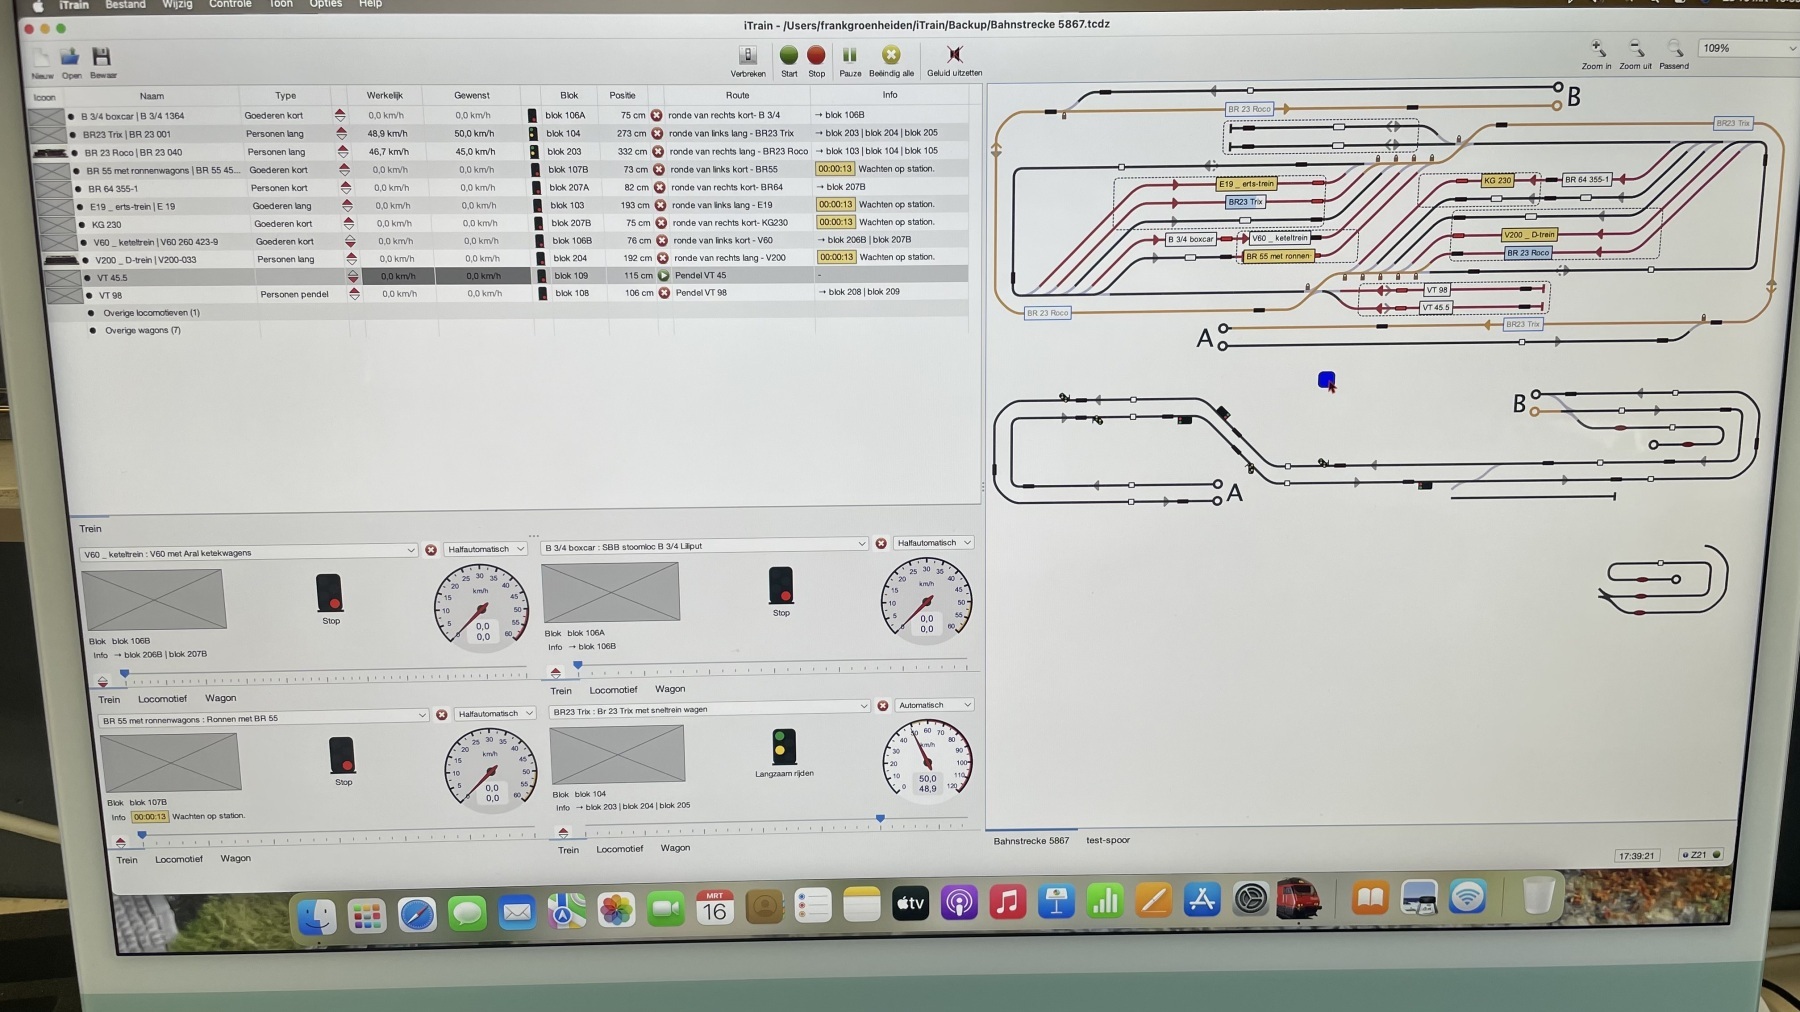
Task: Click red clear icon beside BR23 Trix selector
Action: (x=883, y=706)
